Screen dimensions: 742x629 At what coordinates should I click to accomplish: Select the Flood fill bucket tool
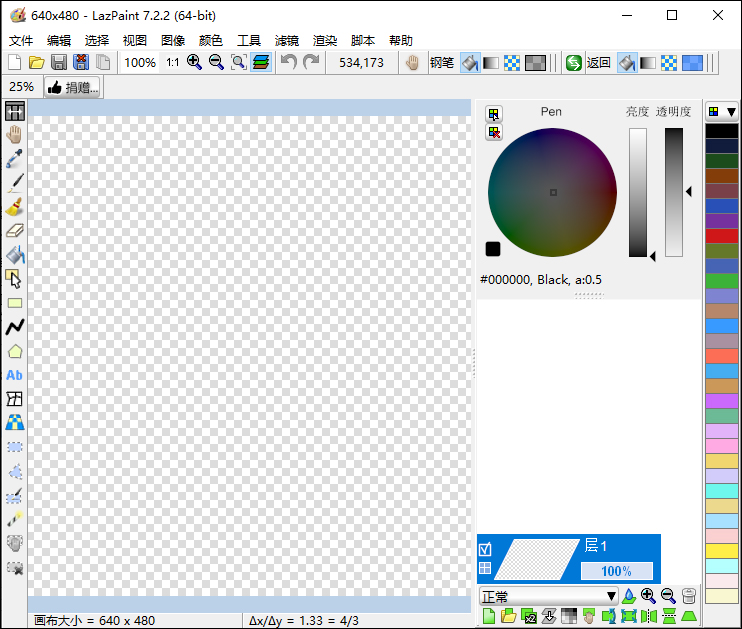tap(15, 255)
